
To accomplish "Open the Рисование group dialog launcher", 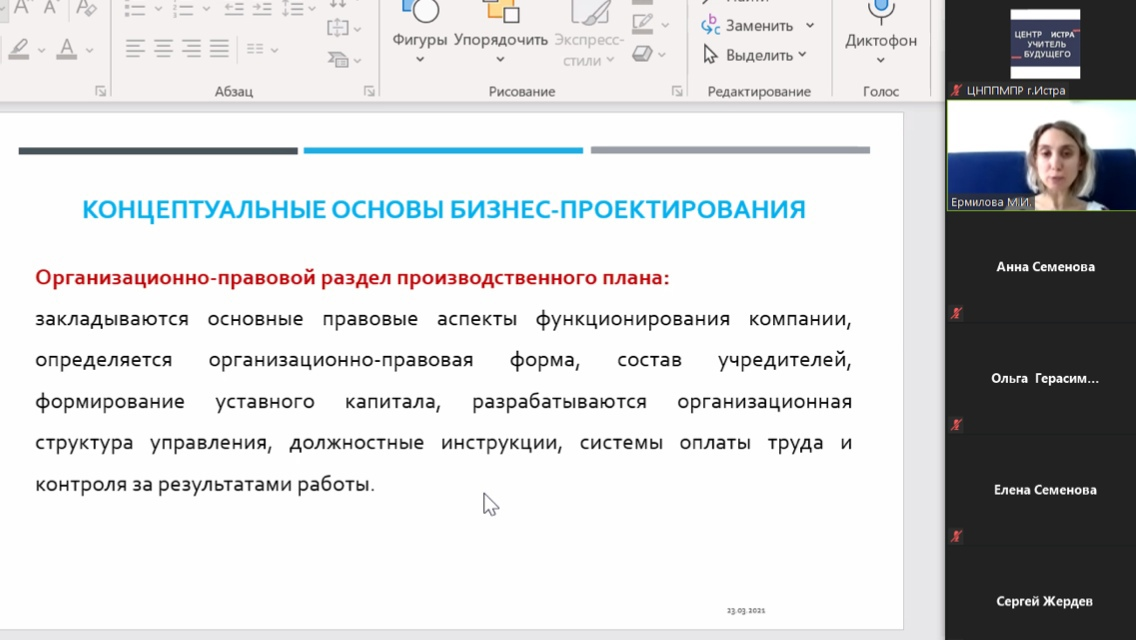I will click(677, 90).
